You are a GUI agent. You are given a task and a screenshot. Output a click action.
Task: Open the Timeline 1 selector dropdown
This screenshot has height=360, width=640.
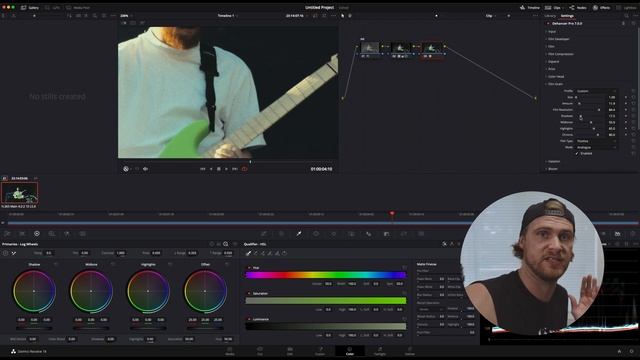[x=227, y=16]
